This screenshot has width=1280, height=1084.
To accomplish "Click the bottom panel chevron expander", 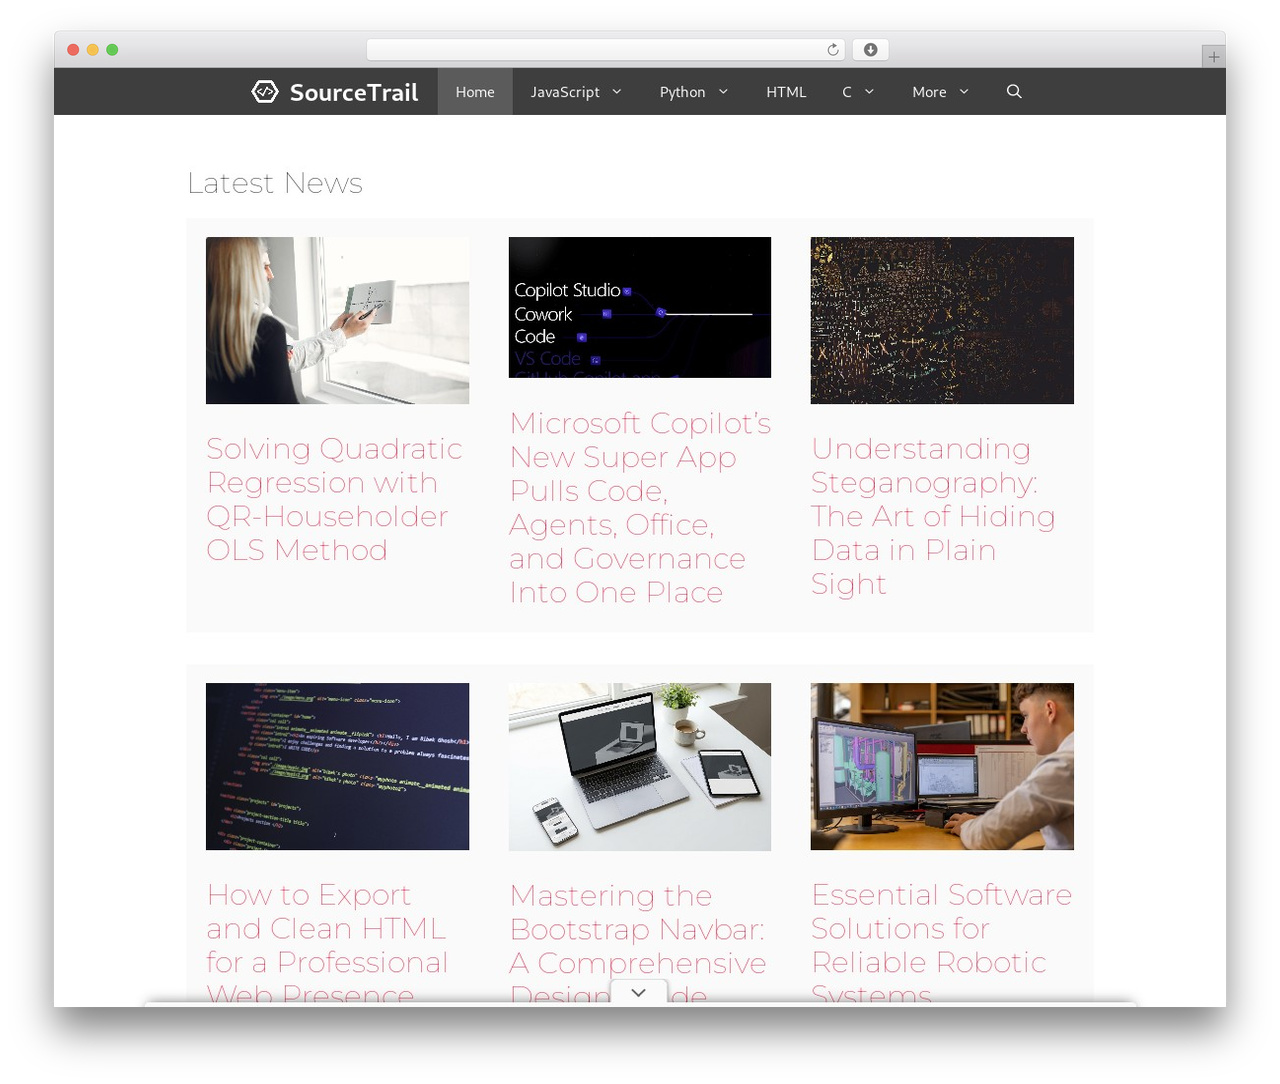I will coord(639,993).
